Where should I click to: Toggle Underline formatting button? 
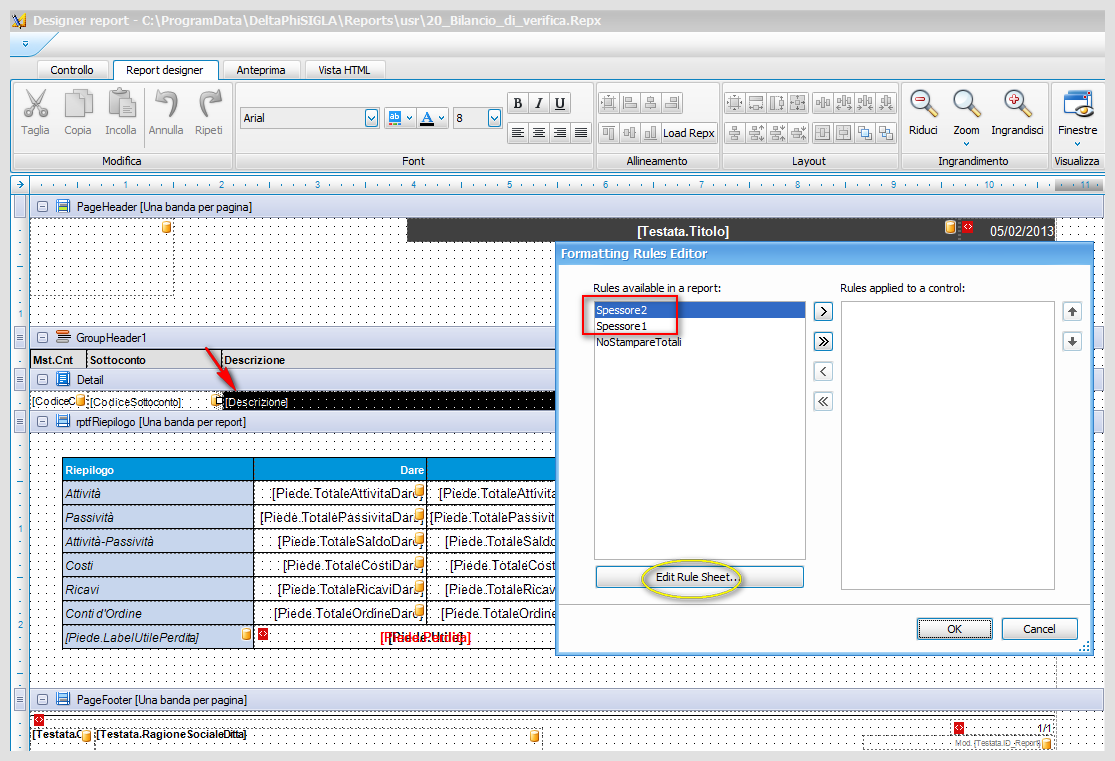[560, 103]
